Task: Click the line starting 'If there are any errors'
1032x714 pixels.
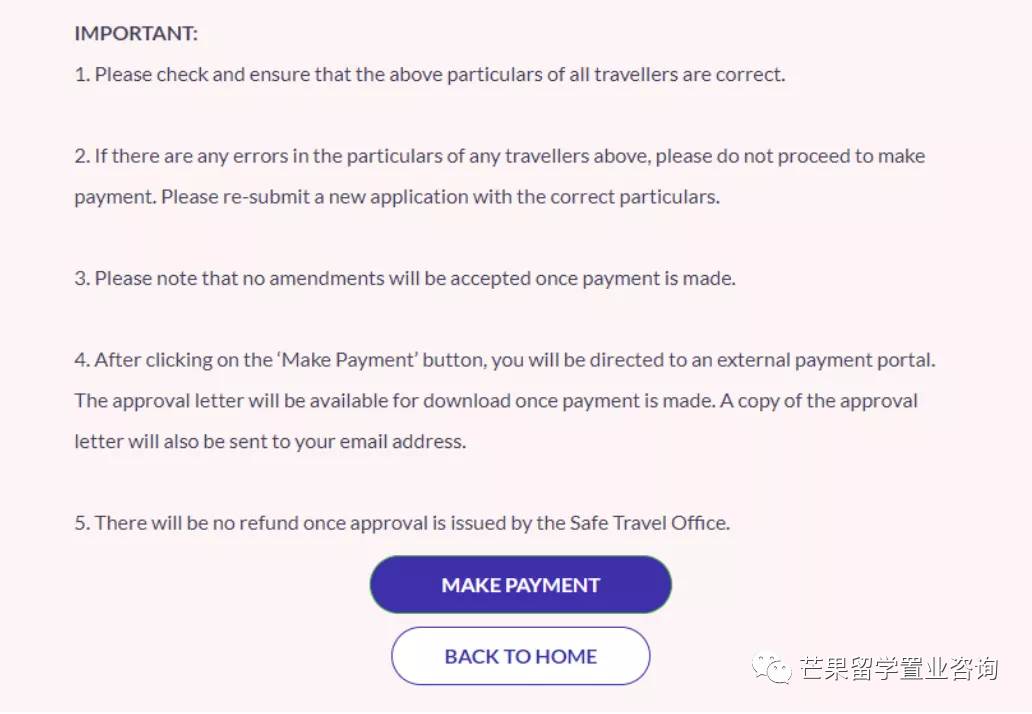Action: pos(500,156)
